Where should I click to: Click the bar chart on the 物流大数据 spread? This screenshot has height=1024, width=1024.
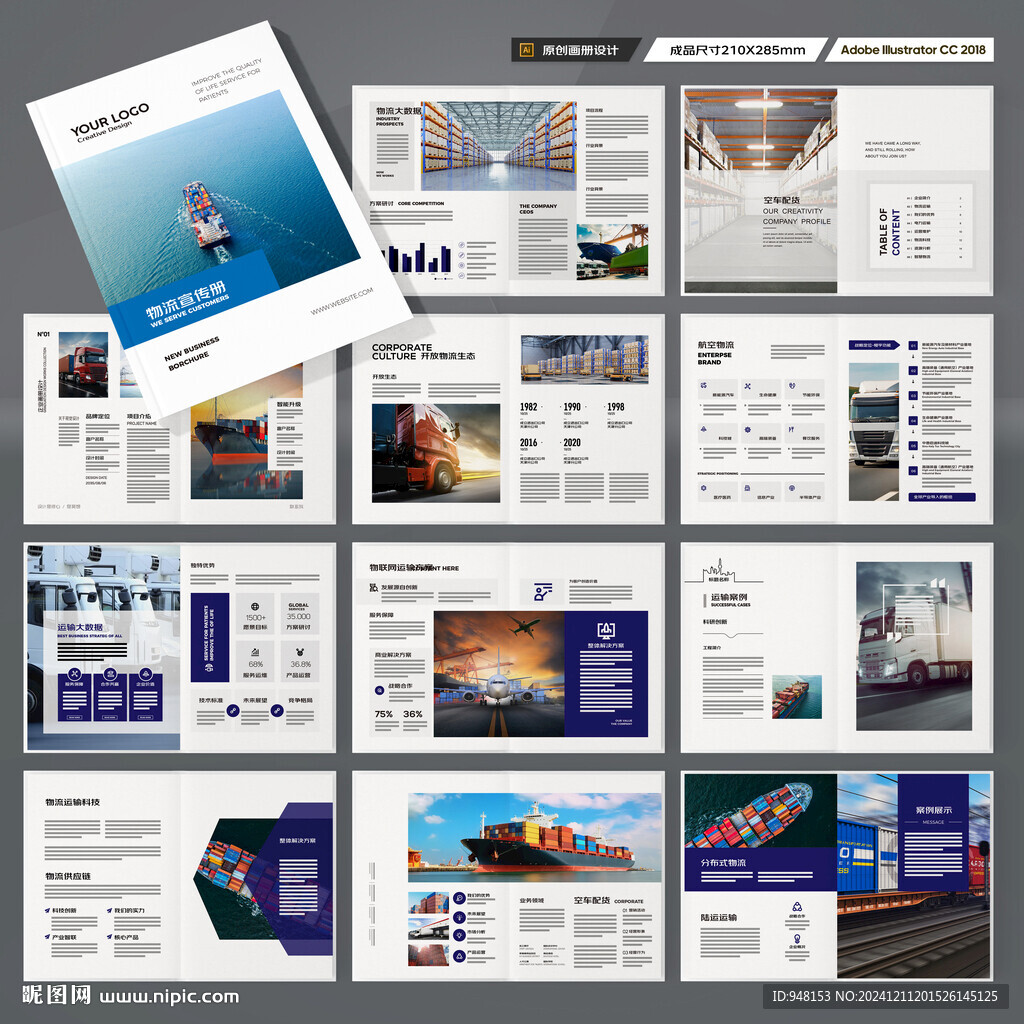click(417, 257)
